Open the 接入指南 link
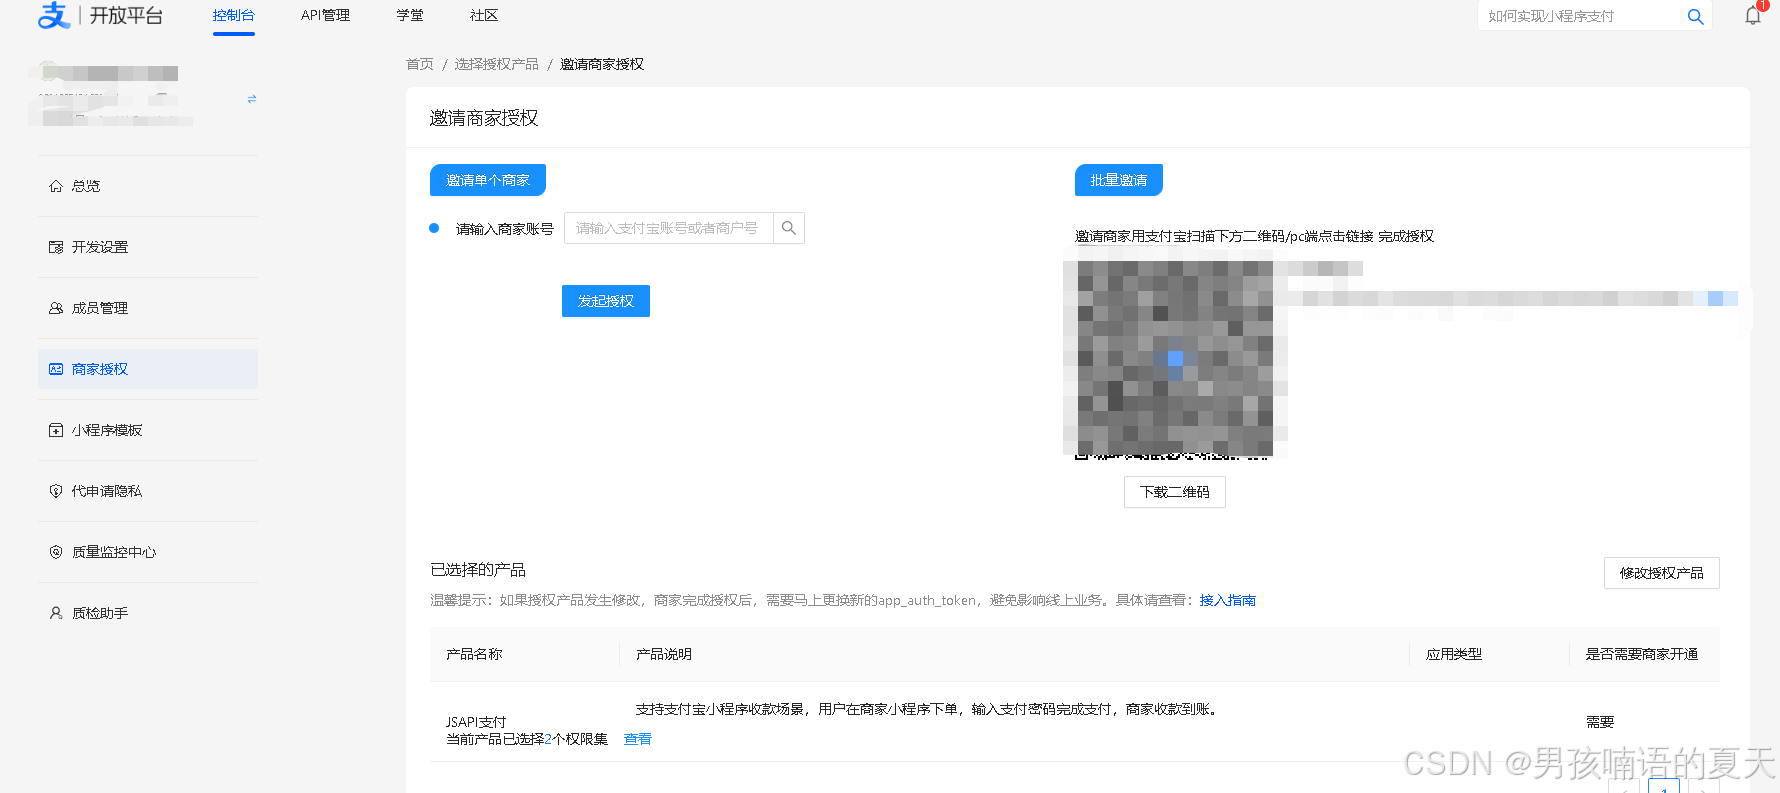1780x793 pixels. click(x=1228, y=600)
